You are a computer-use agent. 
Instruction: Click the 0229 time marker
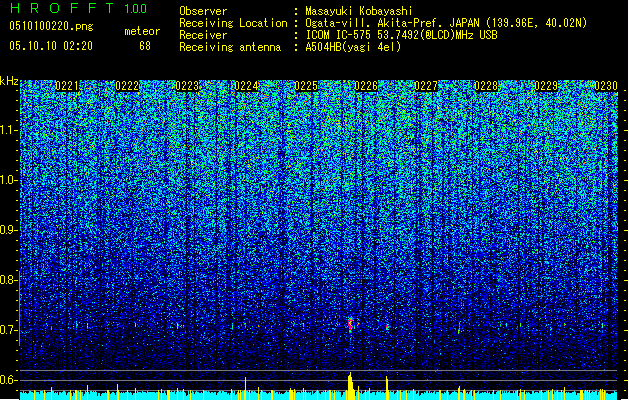[546, 86]
